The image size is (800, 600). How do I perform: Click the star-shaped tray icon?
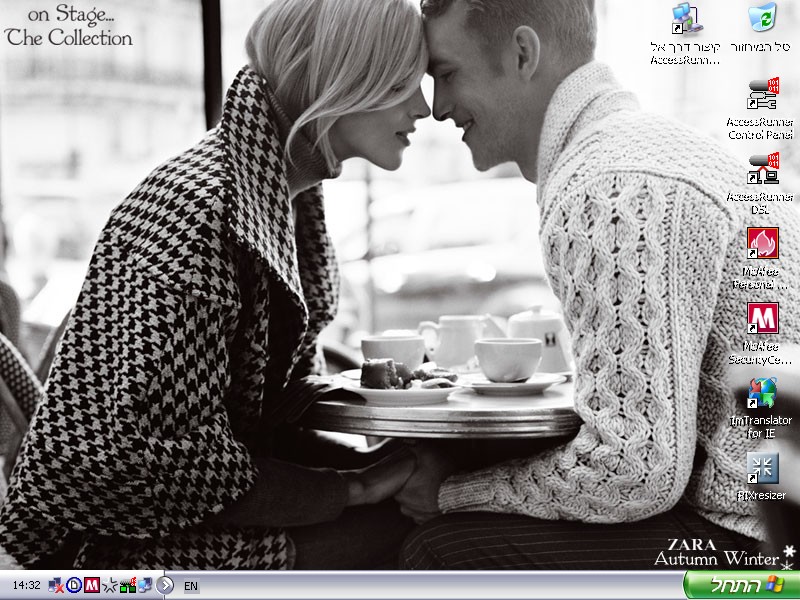110,585
